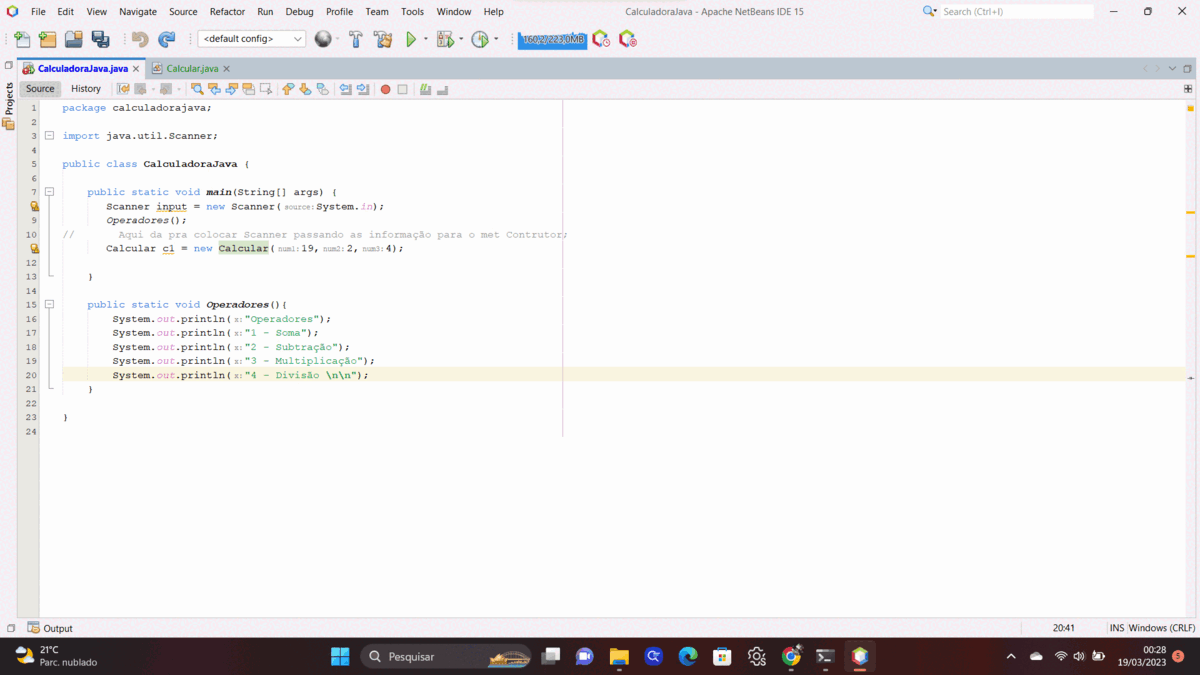Click the Profile IDE icon
The image size is (1200, 675).
click(x=601, y=39)
